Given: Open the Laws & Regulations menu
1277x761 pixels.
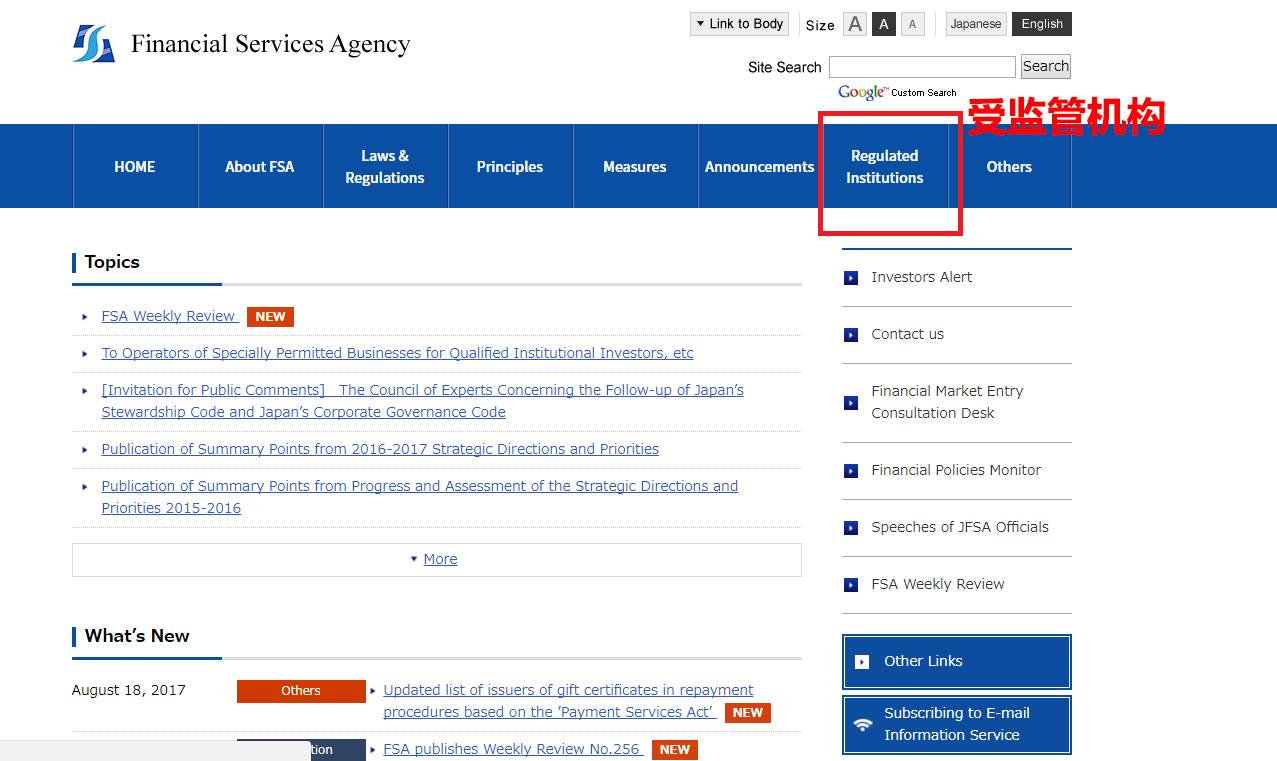Looking at the screenshot, I should click(x=385, y=167).
